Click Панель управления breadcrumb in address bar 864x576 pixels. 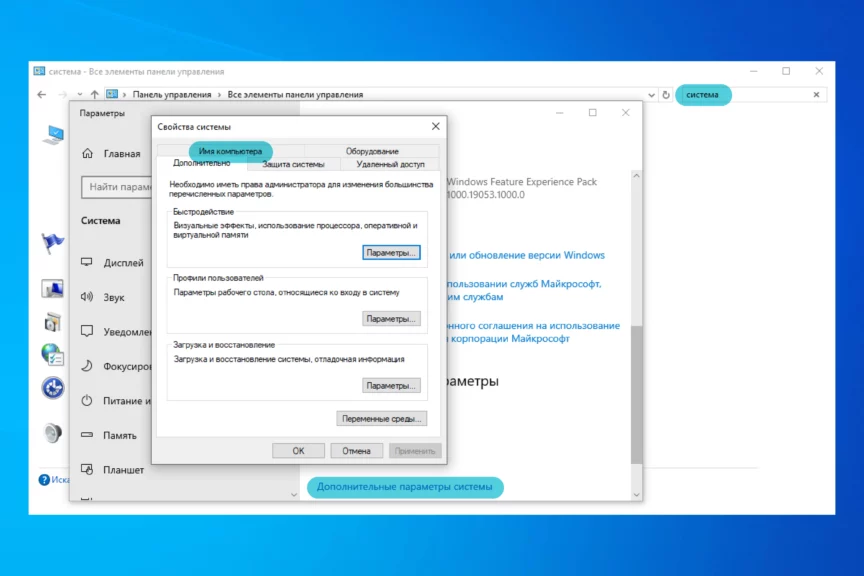[172, 95]
